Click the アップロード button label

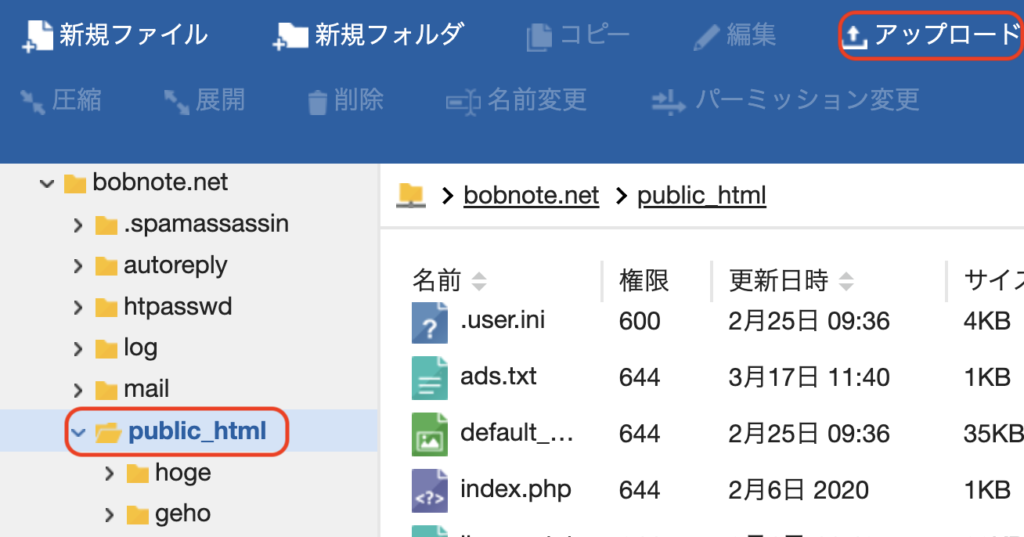click(948, 35)
